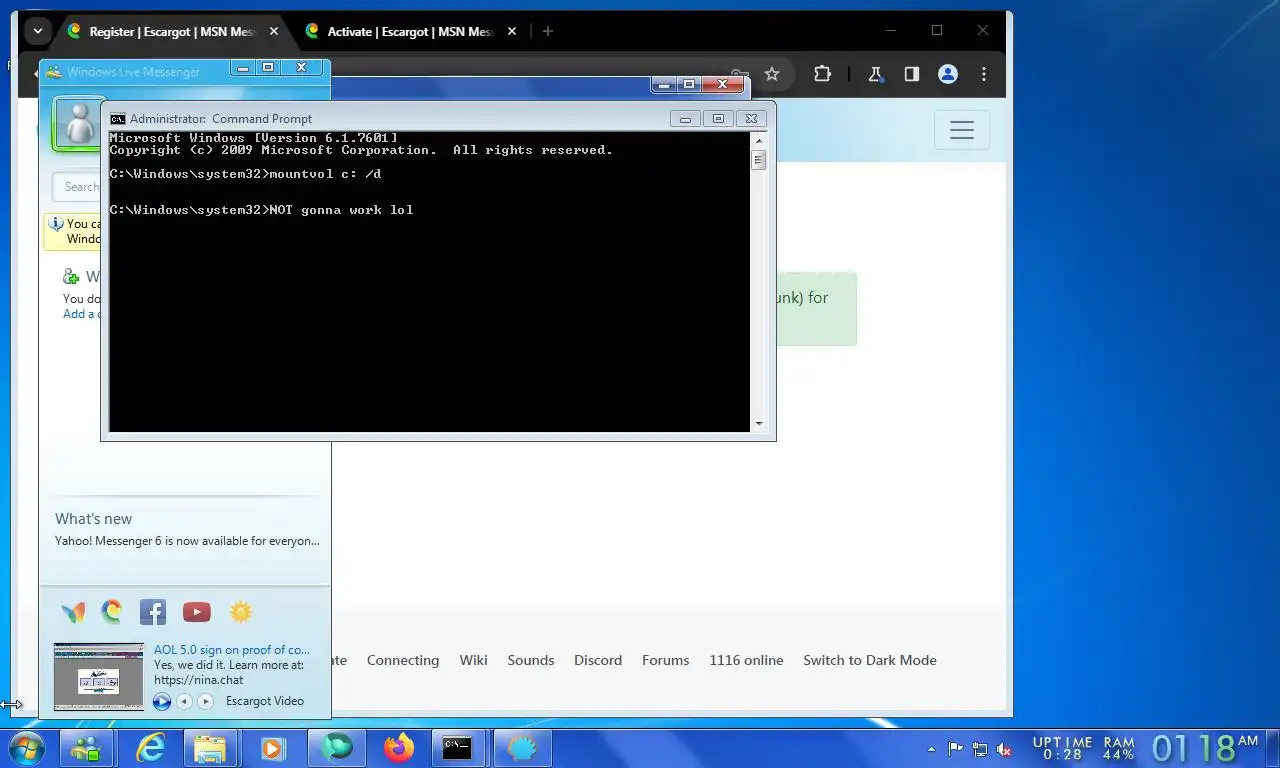Open Internet Explorer from the taskbar
The width and height of the screenshot is (1280, 768).
[x=151, y=748]
